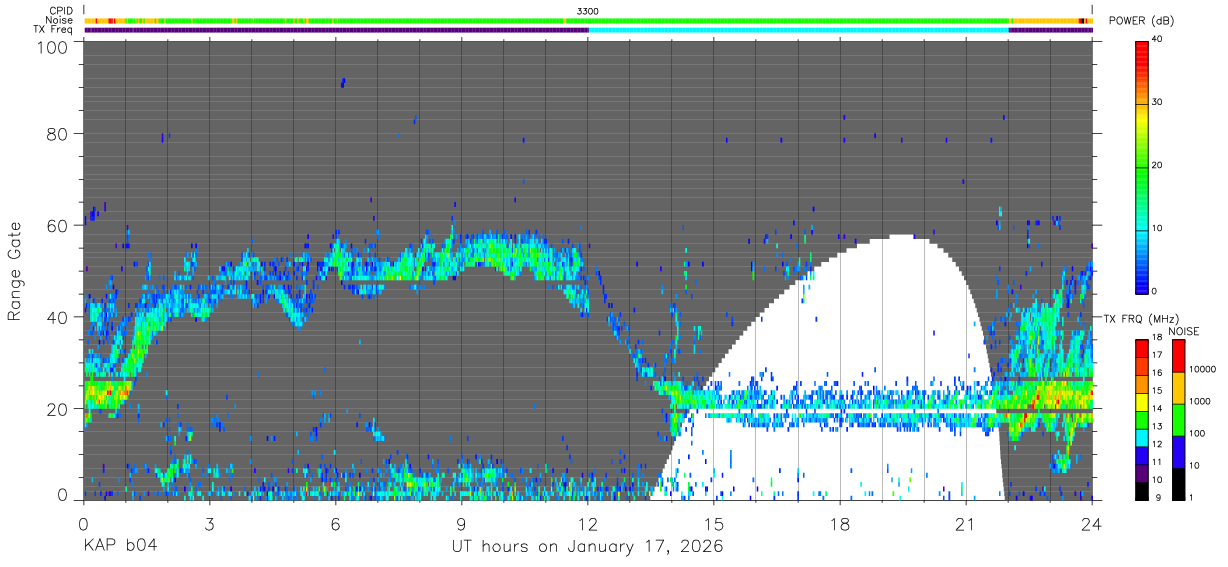Click hour tick label 18
The image size is (1228, 567).
click(840, 523)
